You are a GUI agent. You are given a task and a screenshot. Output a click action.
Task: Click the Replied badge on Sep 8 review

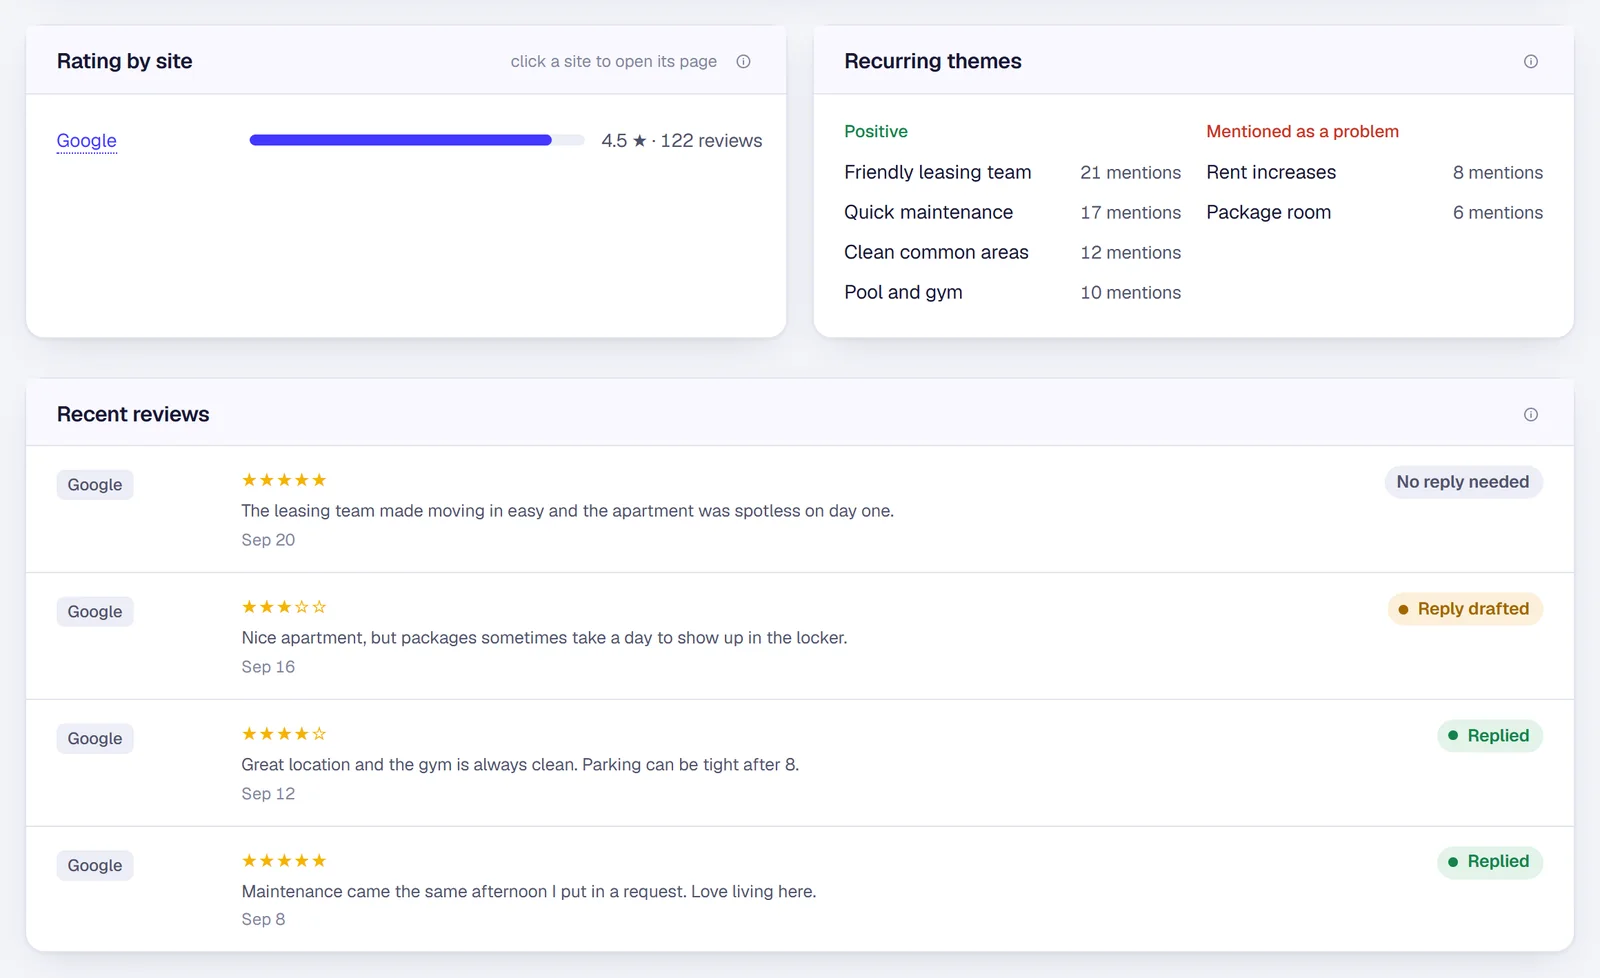pyautogui.click(x=1490, y=862)
